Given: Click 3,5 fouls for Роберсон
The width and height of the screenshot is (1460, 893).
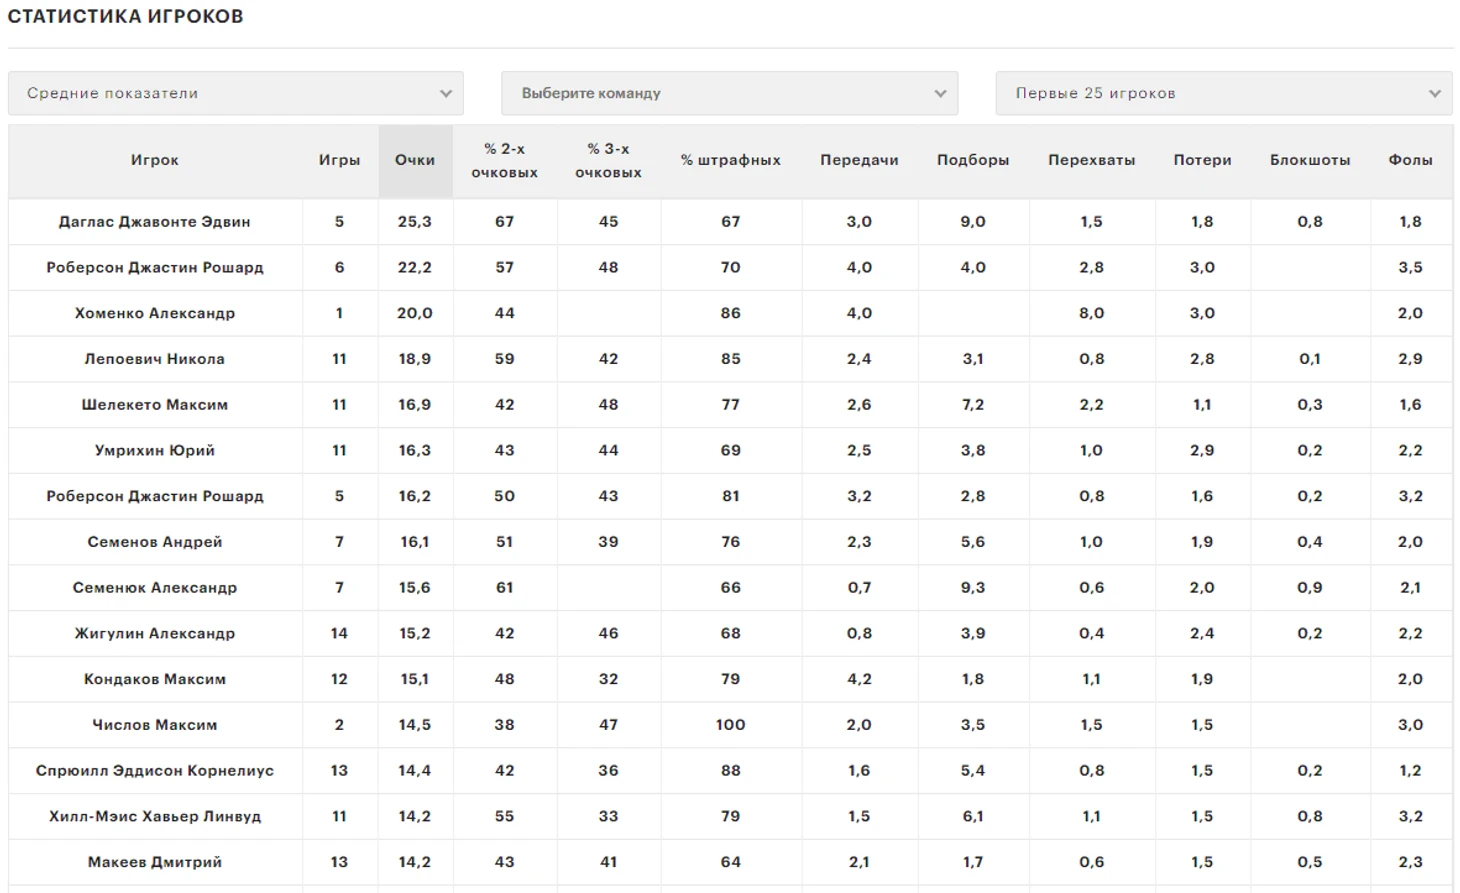Looking at the screenshot, I should click(x=1411, y=268).
